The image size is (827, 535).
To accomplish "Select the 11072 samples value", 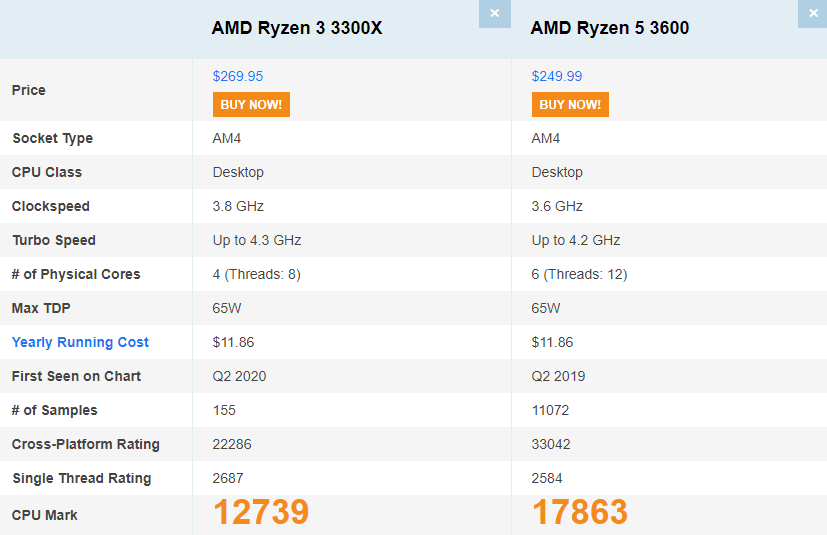I will tap(551, 410).
